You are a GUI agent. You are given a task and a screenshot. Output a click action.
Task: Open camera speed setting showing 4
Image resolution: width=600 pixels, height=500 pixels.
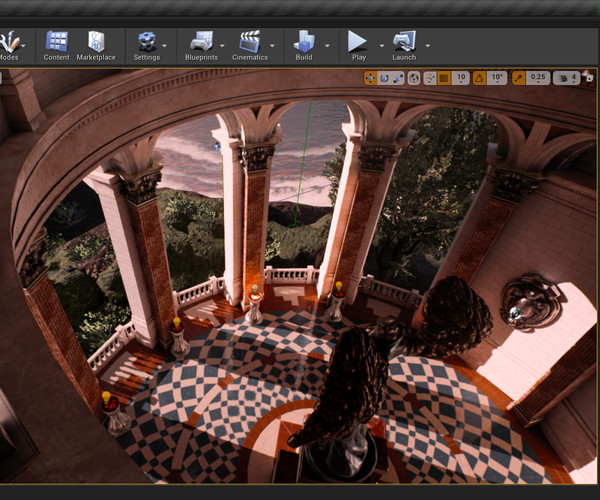[567, 78]
